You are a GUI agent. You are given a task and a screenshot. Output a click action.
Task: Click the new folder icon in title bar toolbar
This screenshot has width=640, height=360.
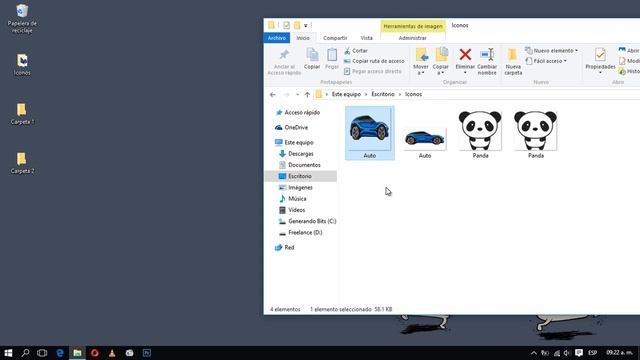tap(297, 25)
